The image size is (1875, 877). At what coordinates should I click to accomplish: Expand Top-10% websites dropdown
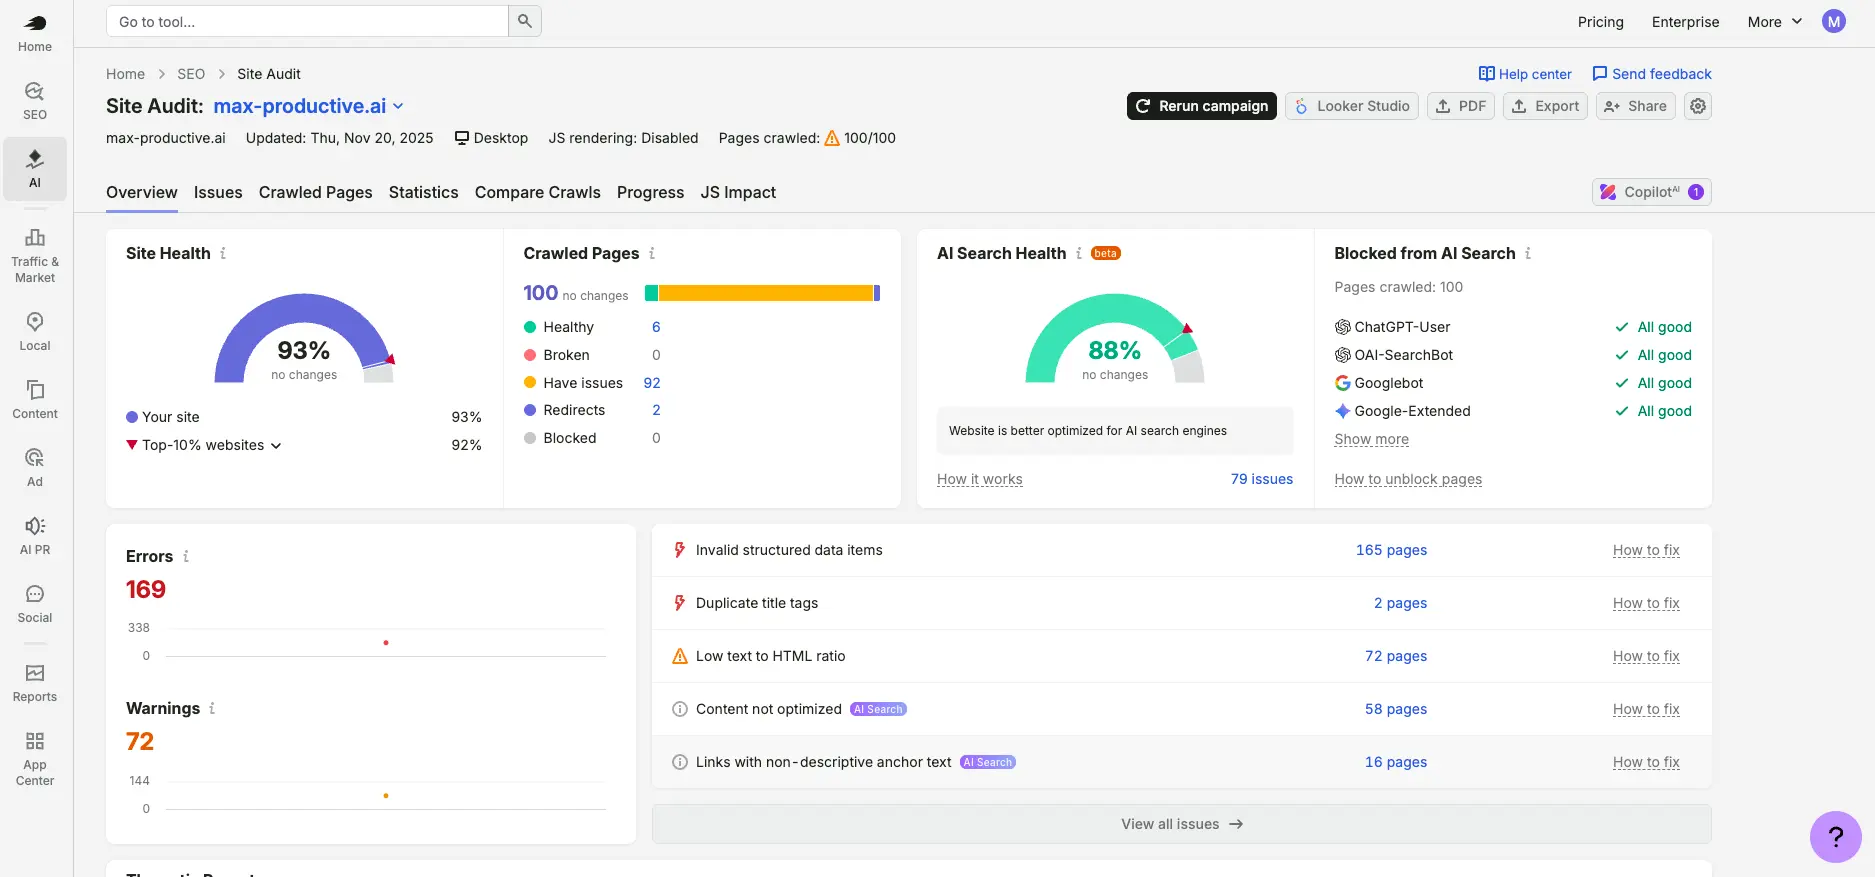(212, 445)
